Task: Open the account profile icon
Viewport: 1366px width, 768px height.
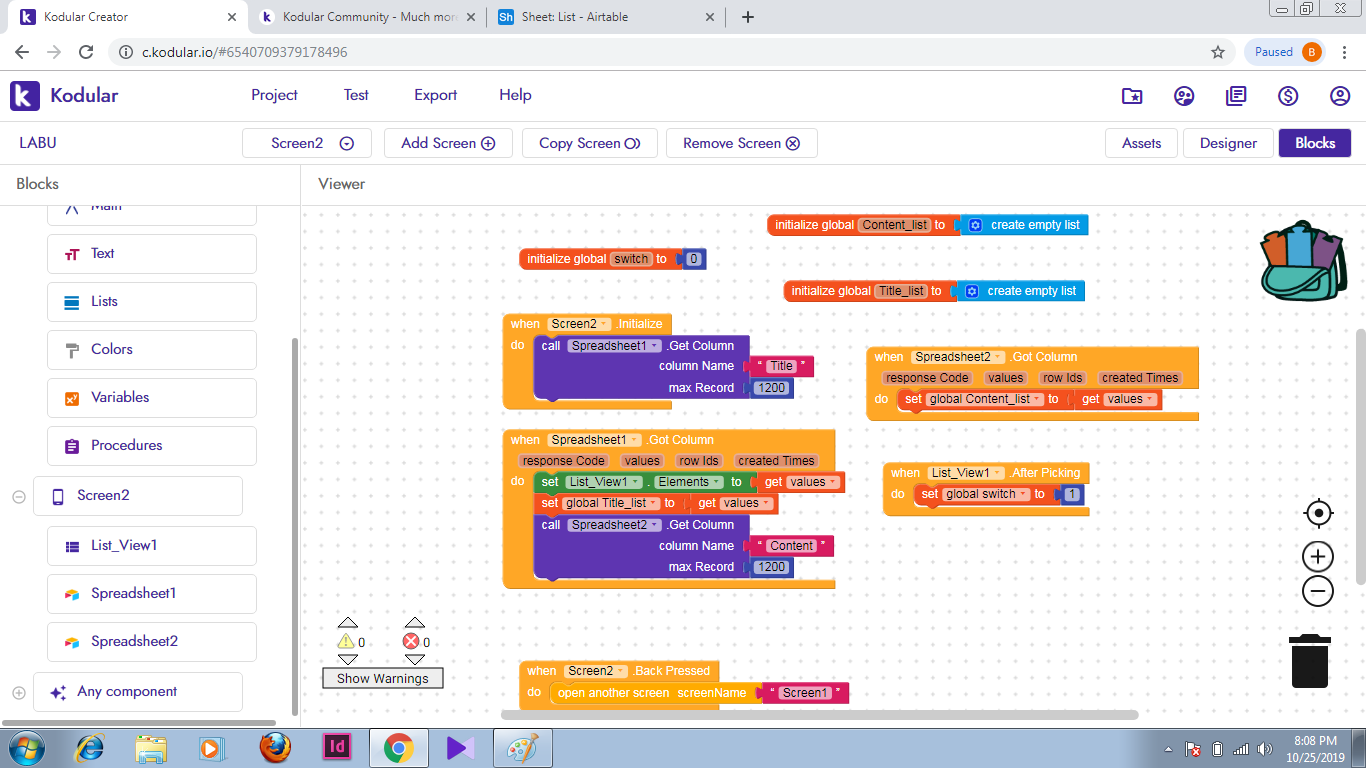Action: click(x=1340, y=96)
